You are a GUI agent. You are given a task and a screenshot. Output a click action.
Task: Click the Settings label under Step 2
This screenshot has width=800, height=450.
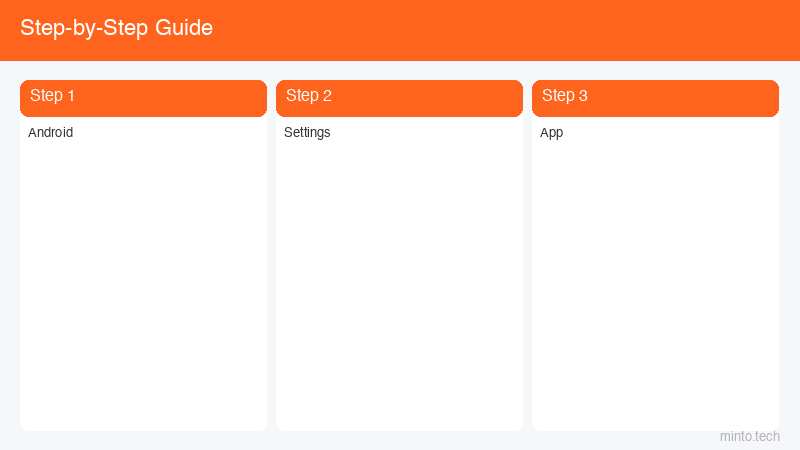307,133
